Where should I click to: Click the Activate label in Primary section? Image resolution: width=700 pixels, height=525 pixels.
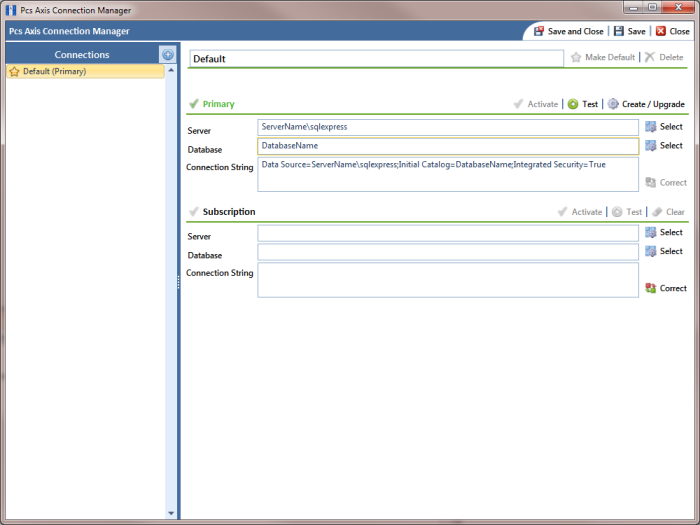click(x=542, y=104)
